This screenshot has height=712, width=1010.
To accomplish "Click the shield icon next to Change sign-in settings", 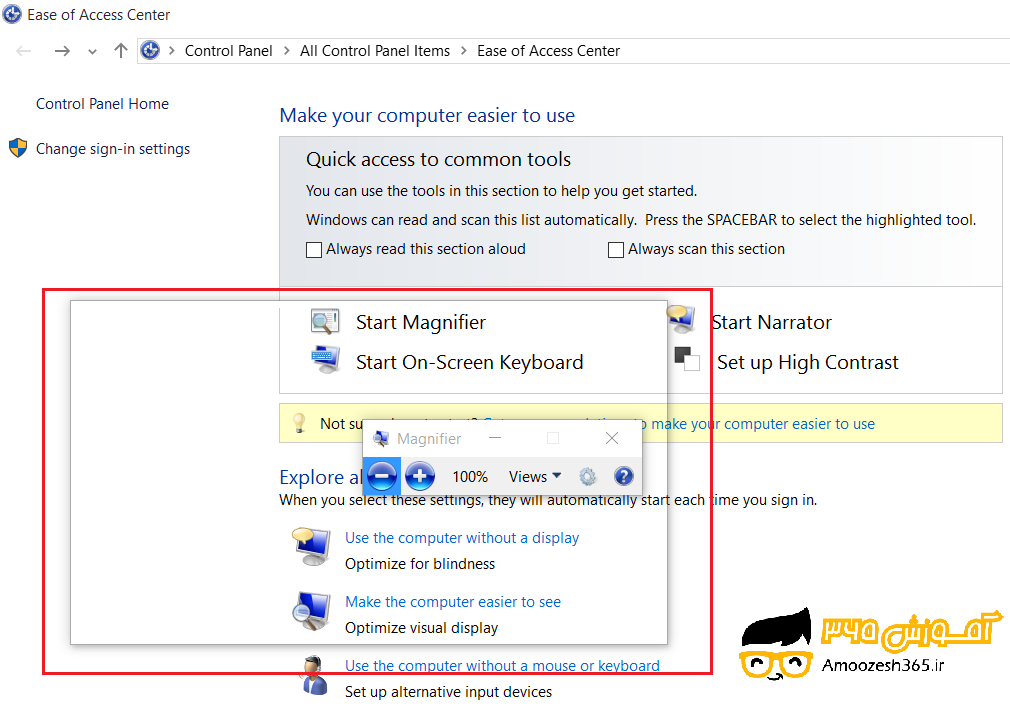I will pos(18,148).
